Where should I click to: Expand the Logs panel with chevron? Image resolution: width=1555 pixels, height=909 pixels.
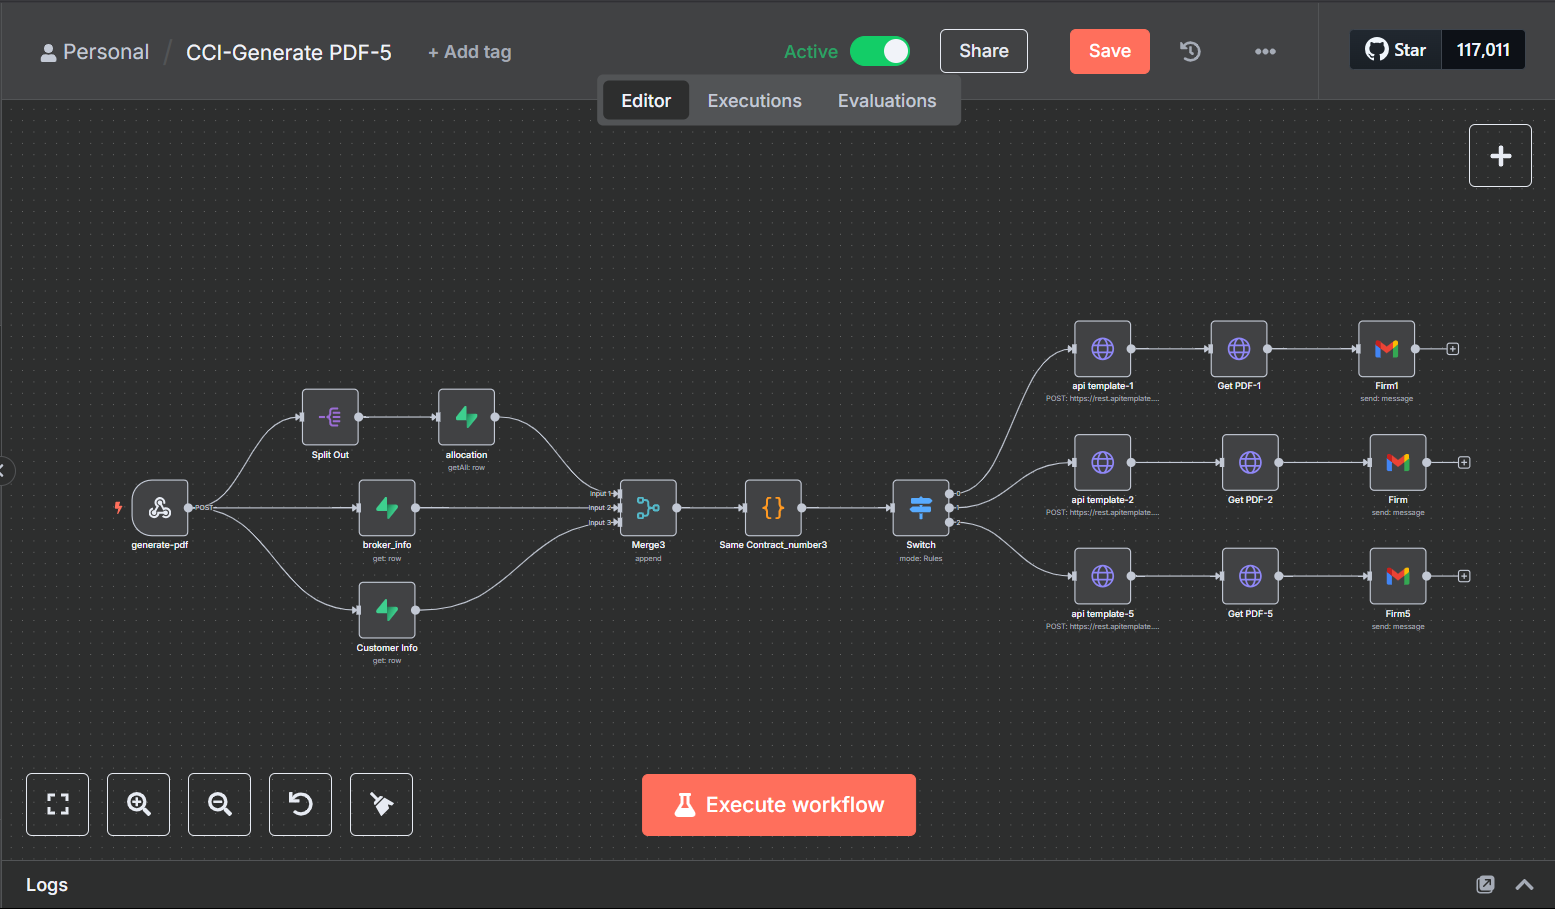click(x=1524, y=884)
